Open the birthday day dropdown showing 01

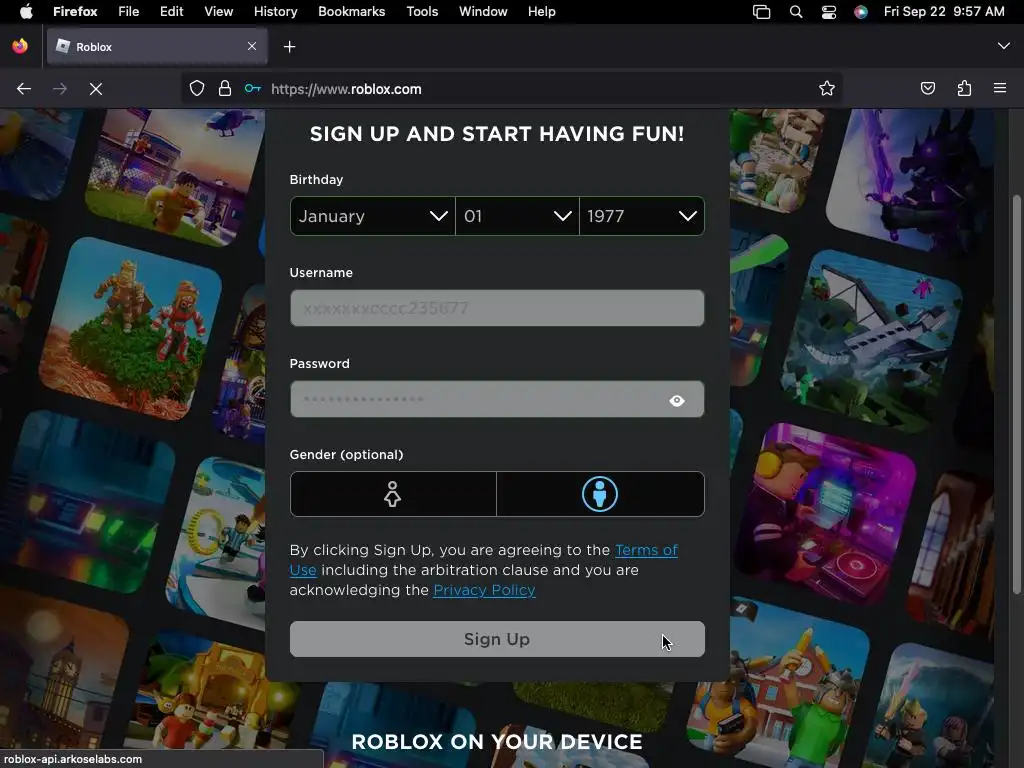pos(517,216)
